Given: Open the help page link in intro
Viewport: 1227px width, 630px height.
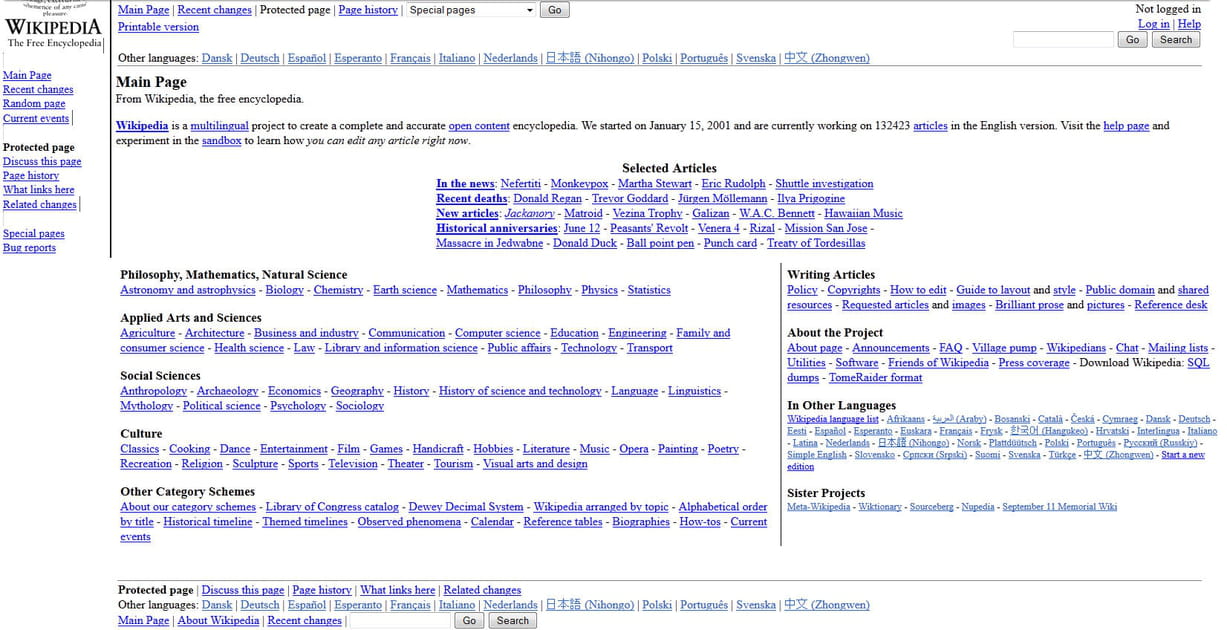Looking at the screenshot, I should (1126, 126).
